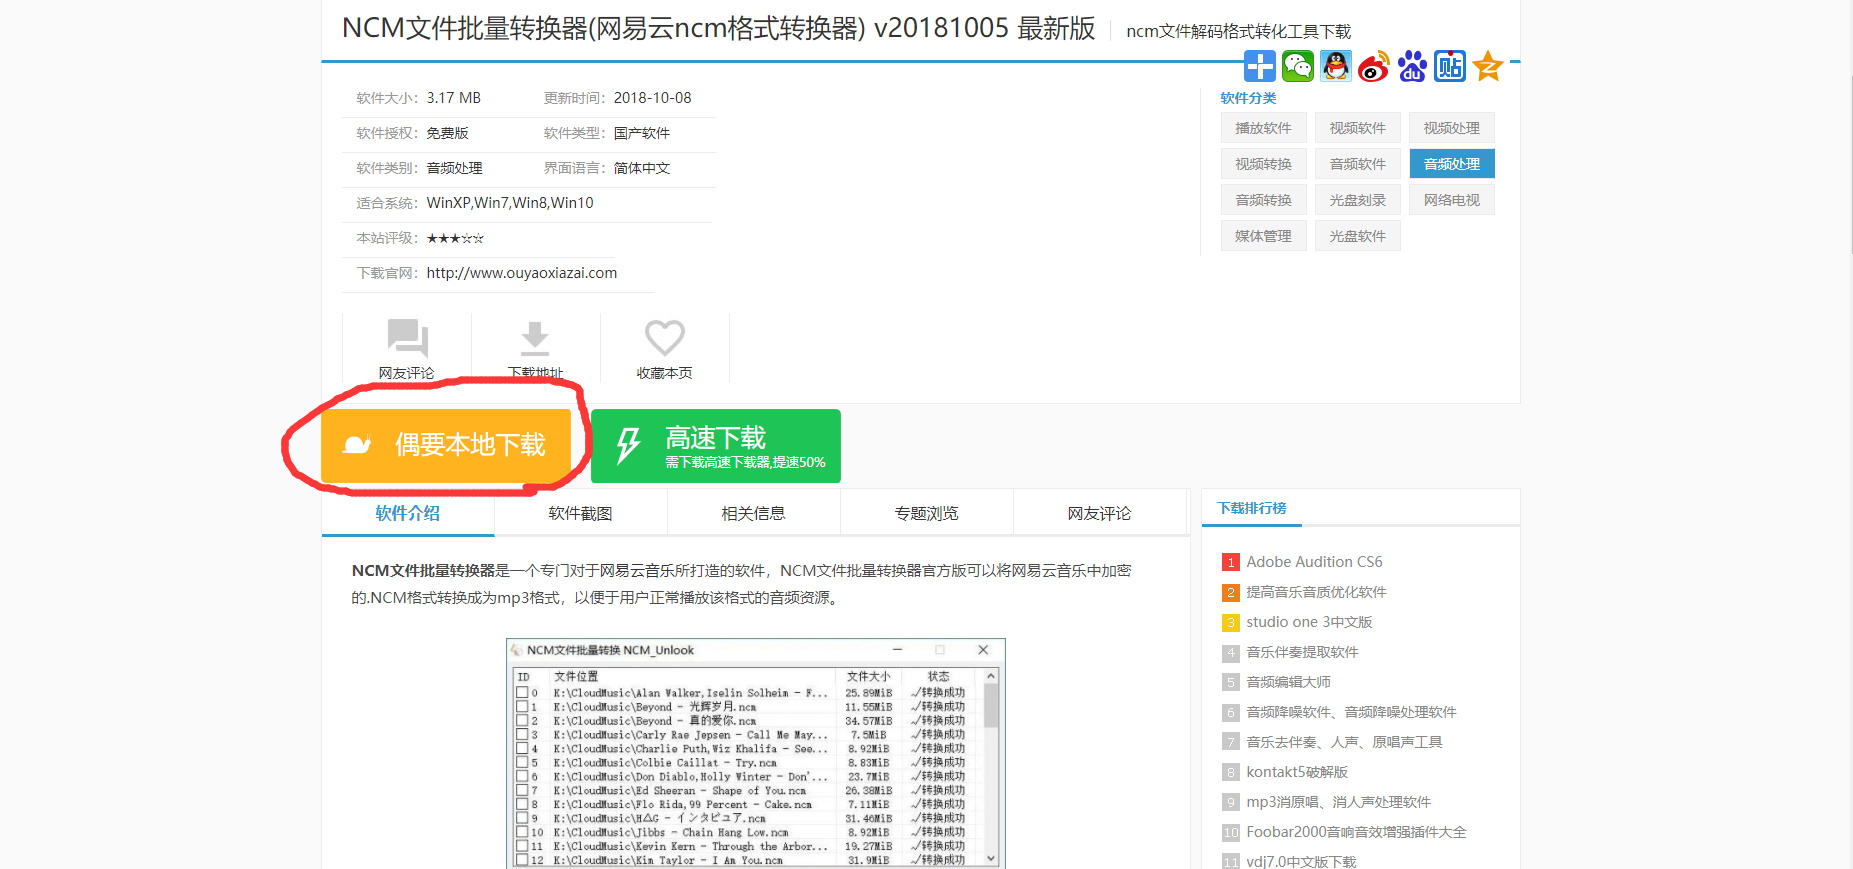This screenshot has width=1853, height=869.
Task: Open vdj7.0中文版下载 link
Action: (1301, 861)
